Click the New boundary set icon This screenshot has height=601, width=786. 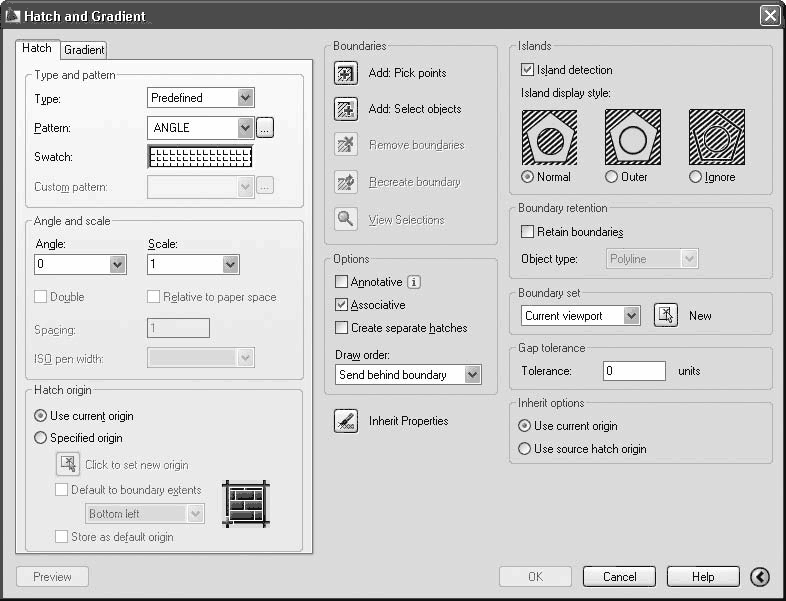(666, 315)
